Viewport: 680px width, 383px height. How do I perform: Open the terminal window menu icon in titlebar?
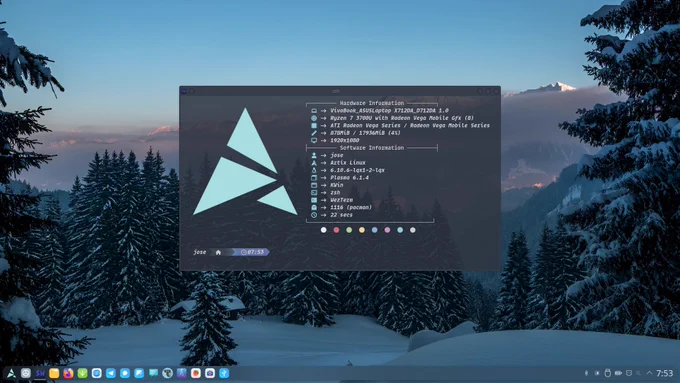click(184, 91)
